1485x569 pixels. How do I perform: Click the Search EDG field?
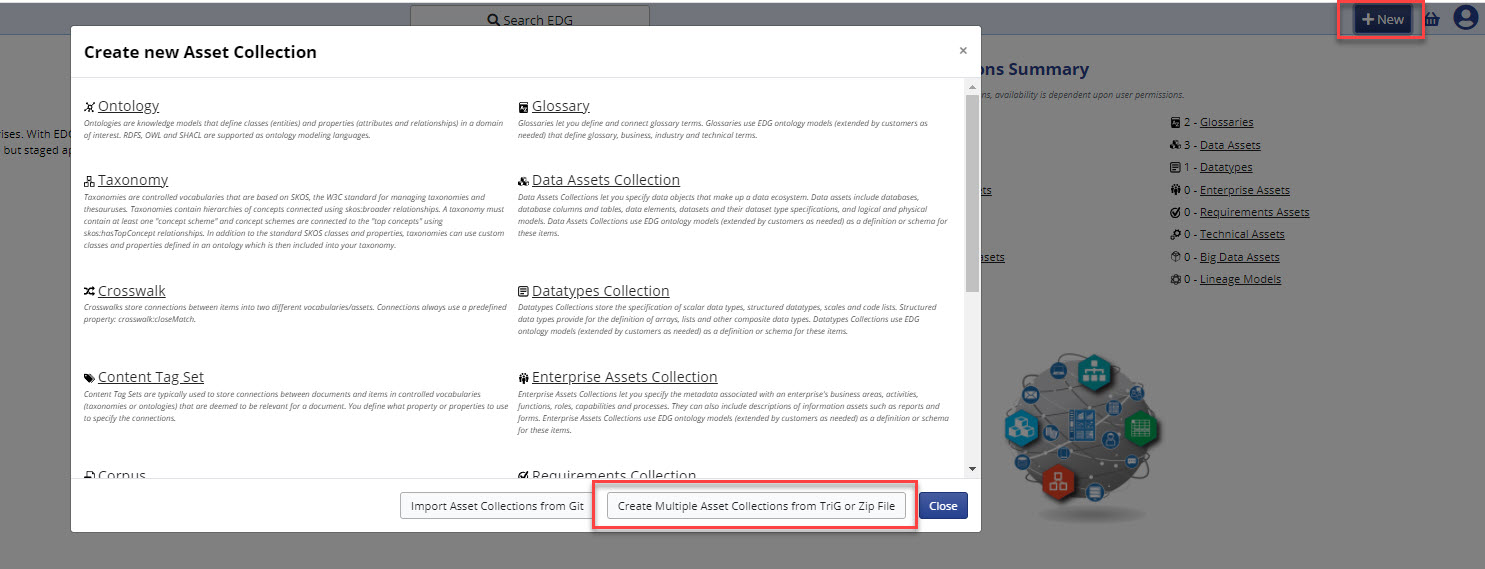[530, 20]
